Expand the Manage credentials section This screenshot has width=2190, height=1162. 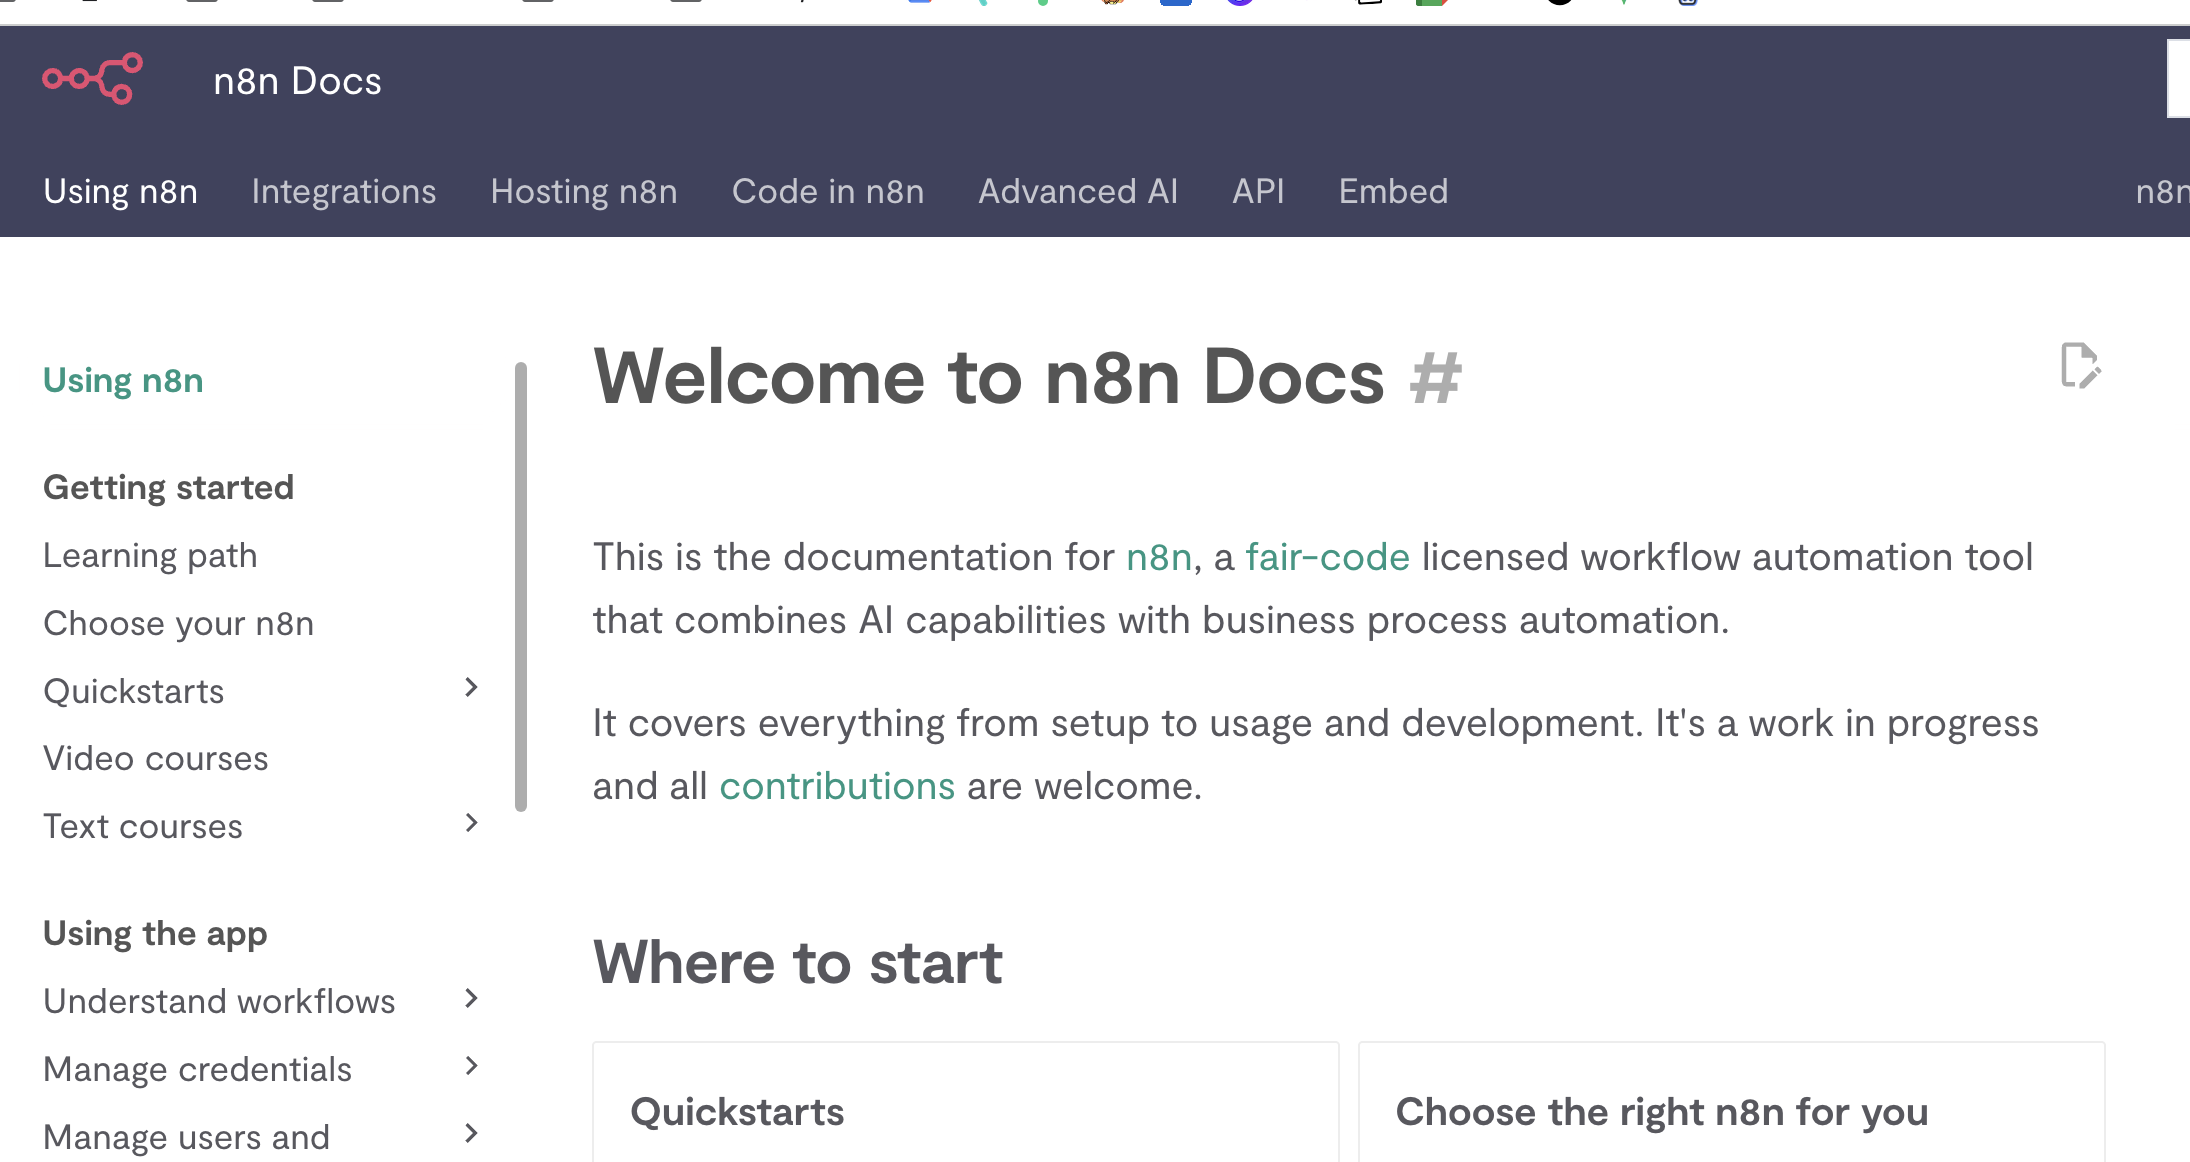click(471, 1066)
